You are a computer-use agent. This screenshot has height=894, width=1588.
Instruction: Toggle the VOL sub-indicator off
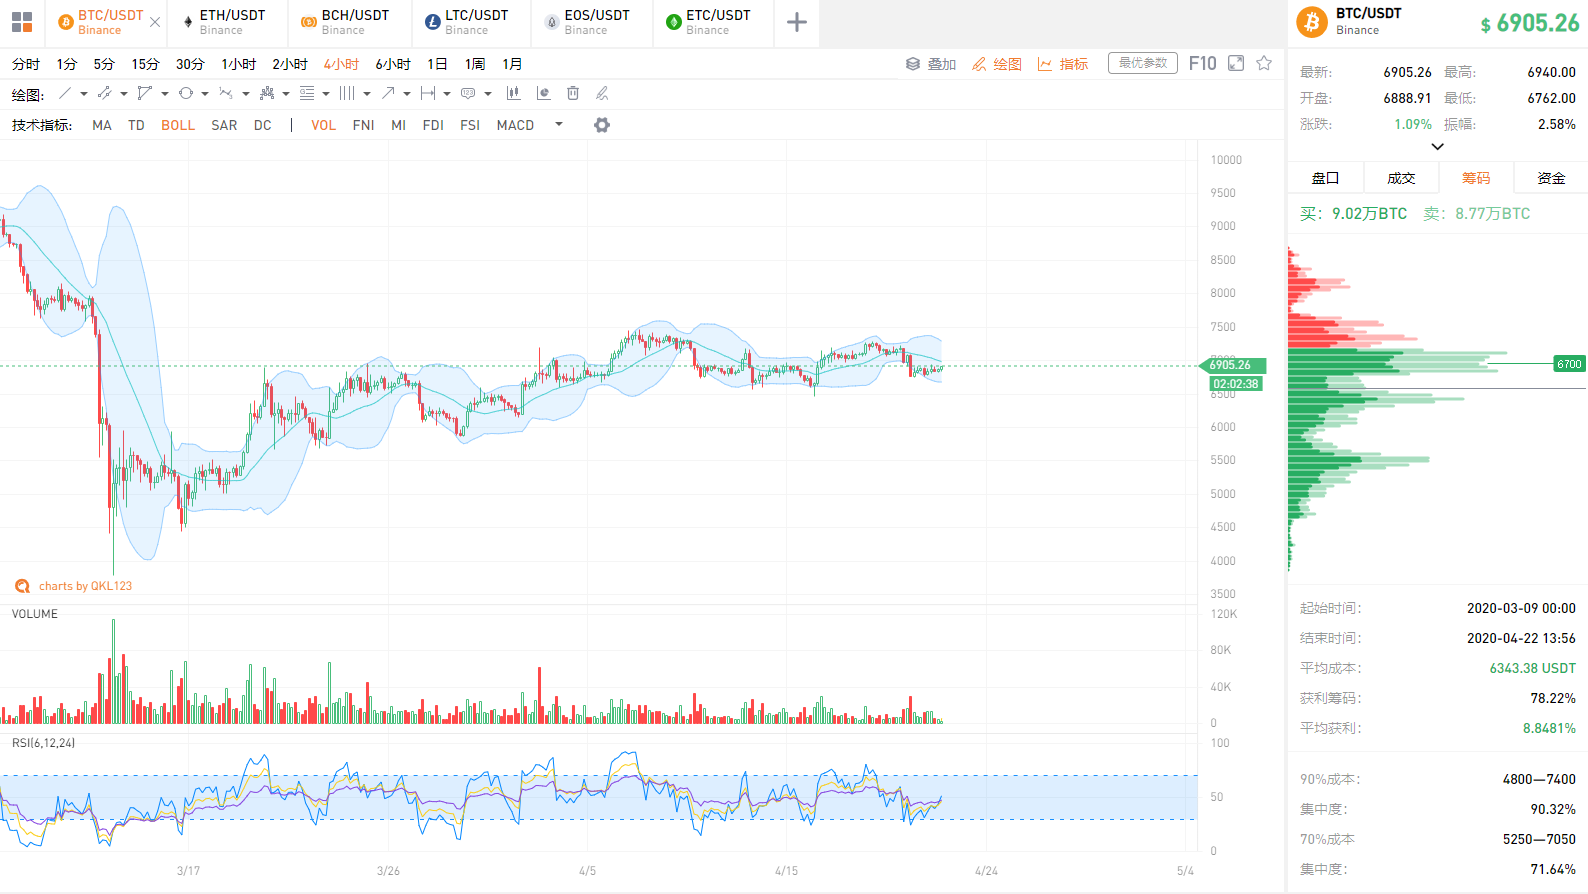(x=324, y=125)
